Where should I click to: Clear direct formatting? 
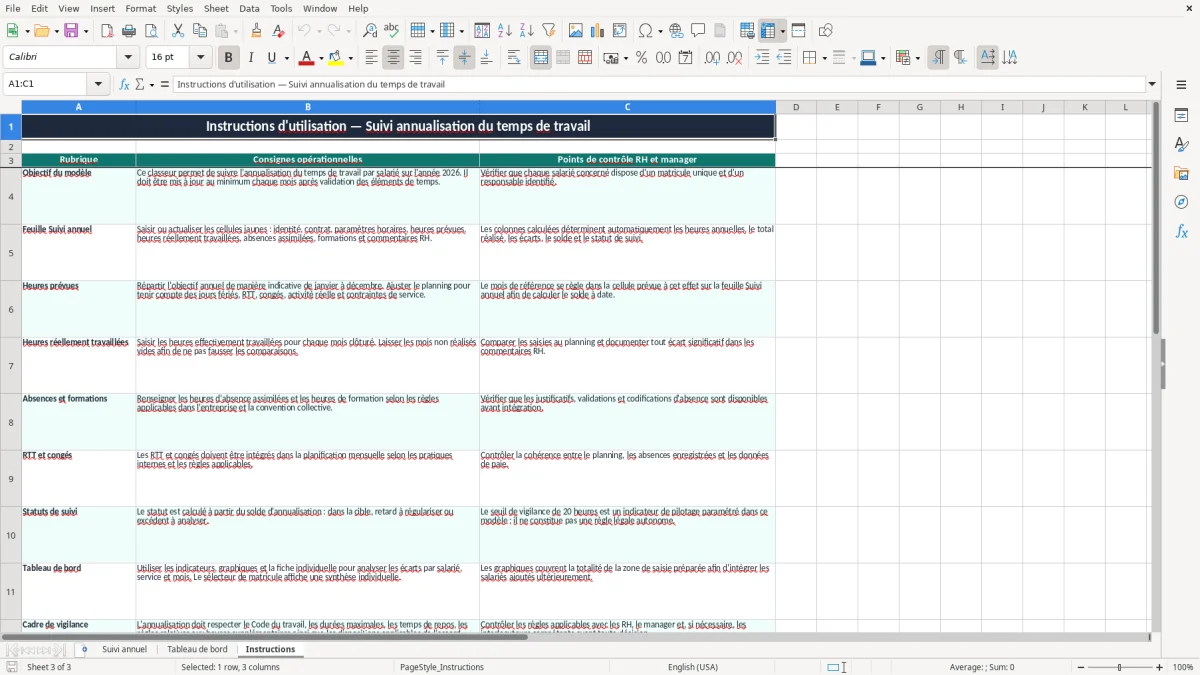coord(279,31)
